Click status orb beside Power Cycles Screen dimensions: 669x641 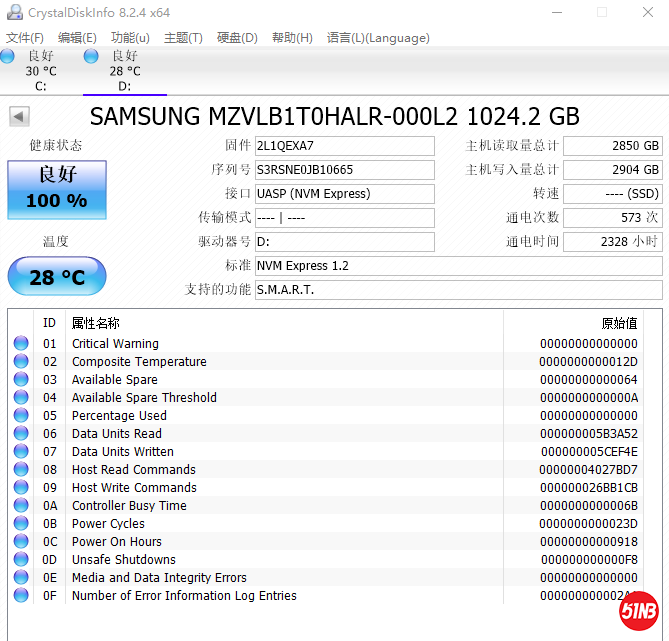coord(21,524)
